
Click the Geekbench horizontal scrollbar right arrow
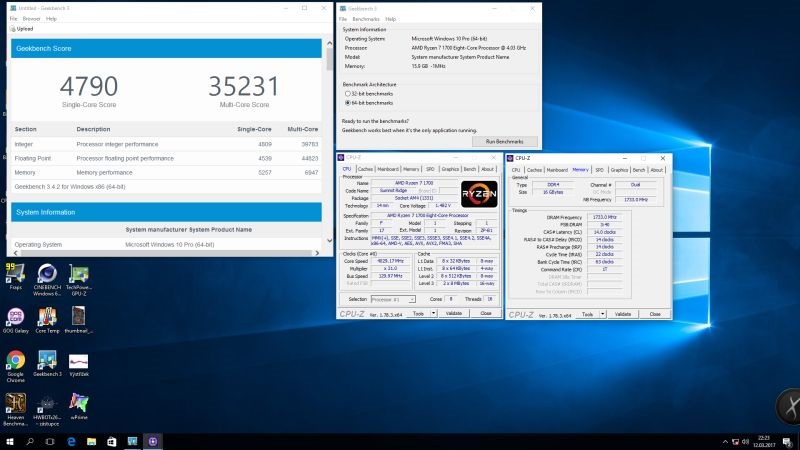[x=317, y=253]
